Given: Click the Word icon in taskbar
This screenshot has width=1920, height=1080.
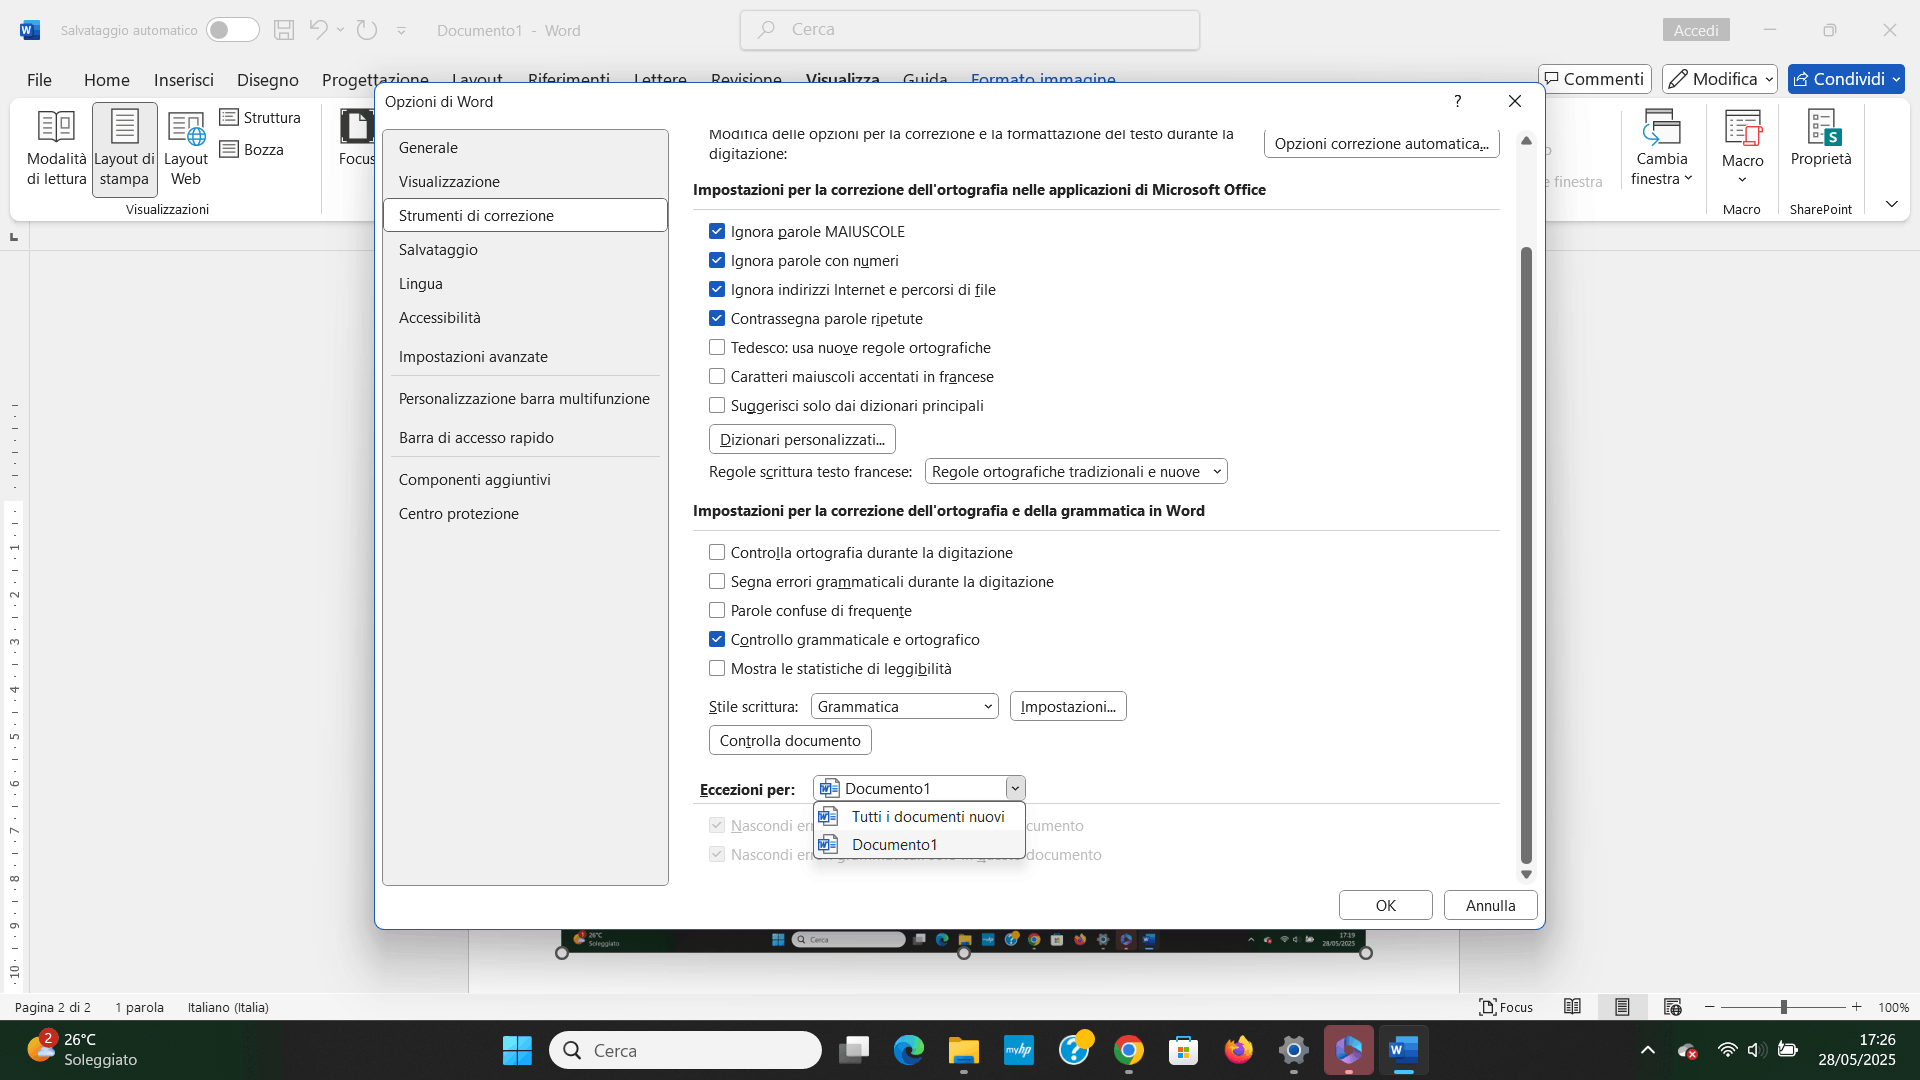Looking at the screenshot, I should (x=1404, y=1050).
